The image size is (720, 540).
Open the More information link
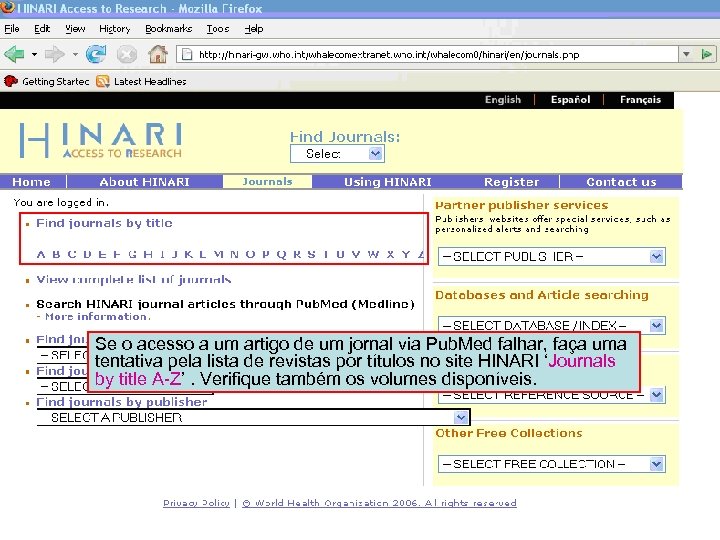[x=96, y=317]
